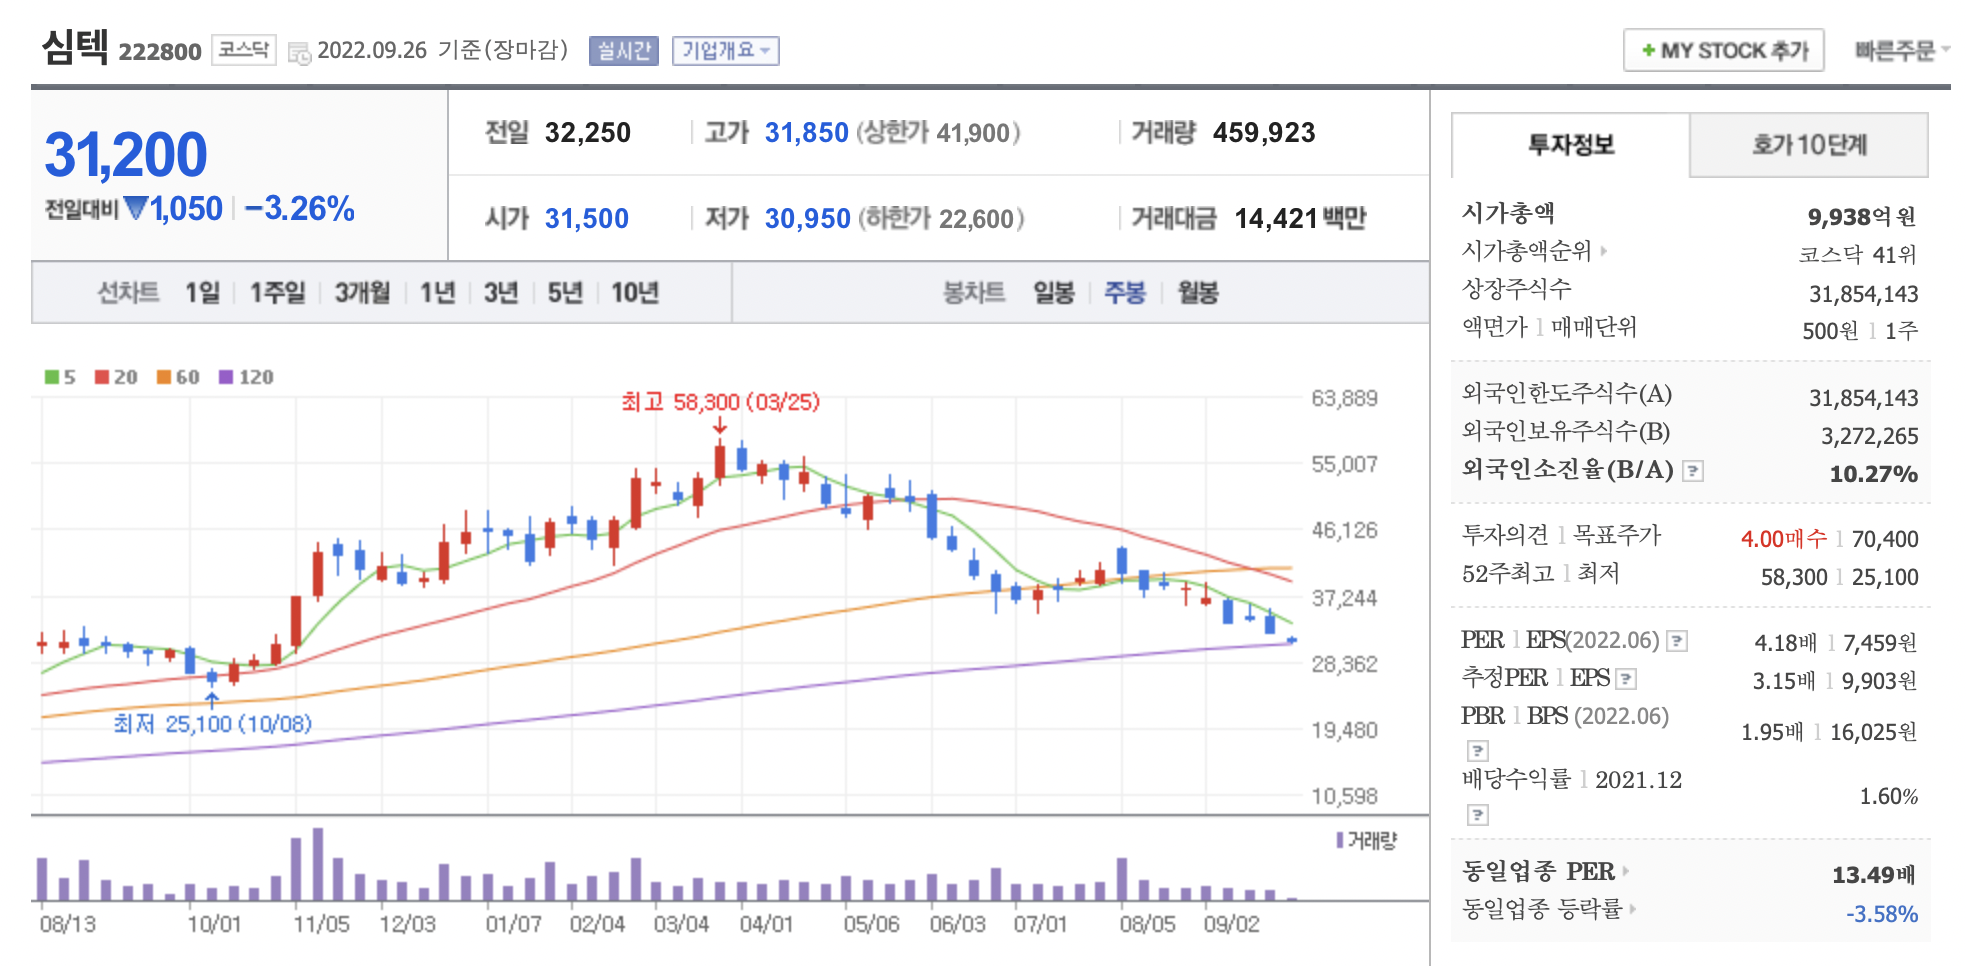Click the arrow next to 동일업종 등락률
Image resolution: width=1966 pixels, height=966 pixels.
(x=1634, y=909)
